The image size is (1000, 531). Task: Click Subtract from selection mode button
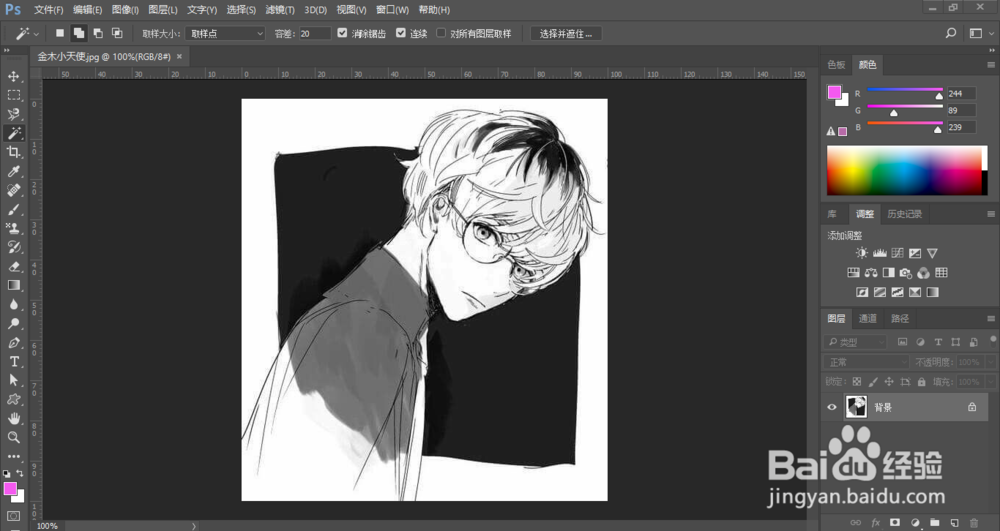coord(98,33)
